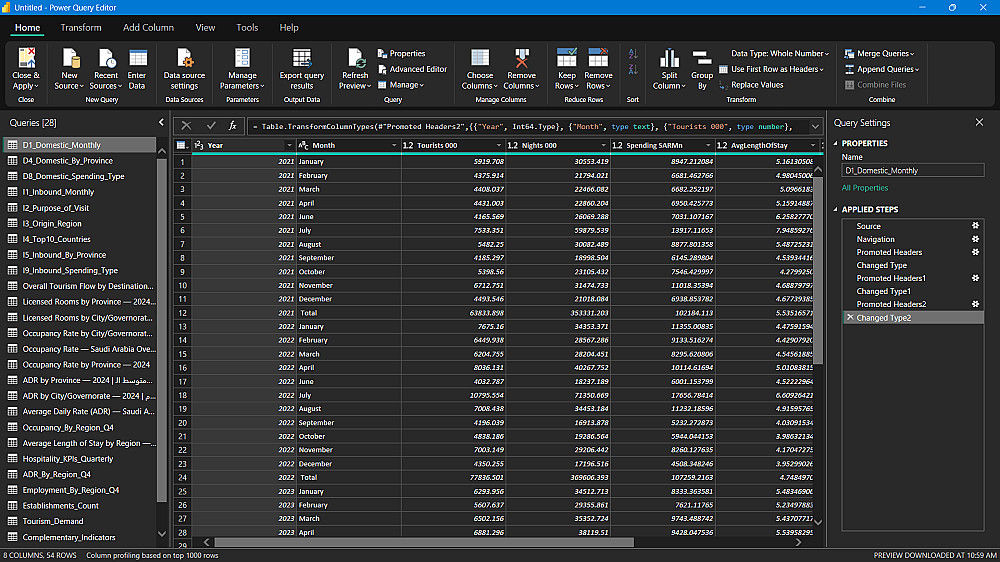This screenshot has width=1000, height=562.
Task: Delete the Changed Type2 applied step
Action: [850, 317]
